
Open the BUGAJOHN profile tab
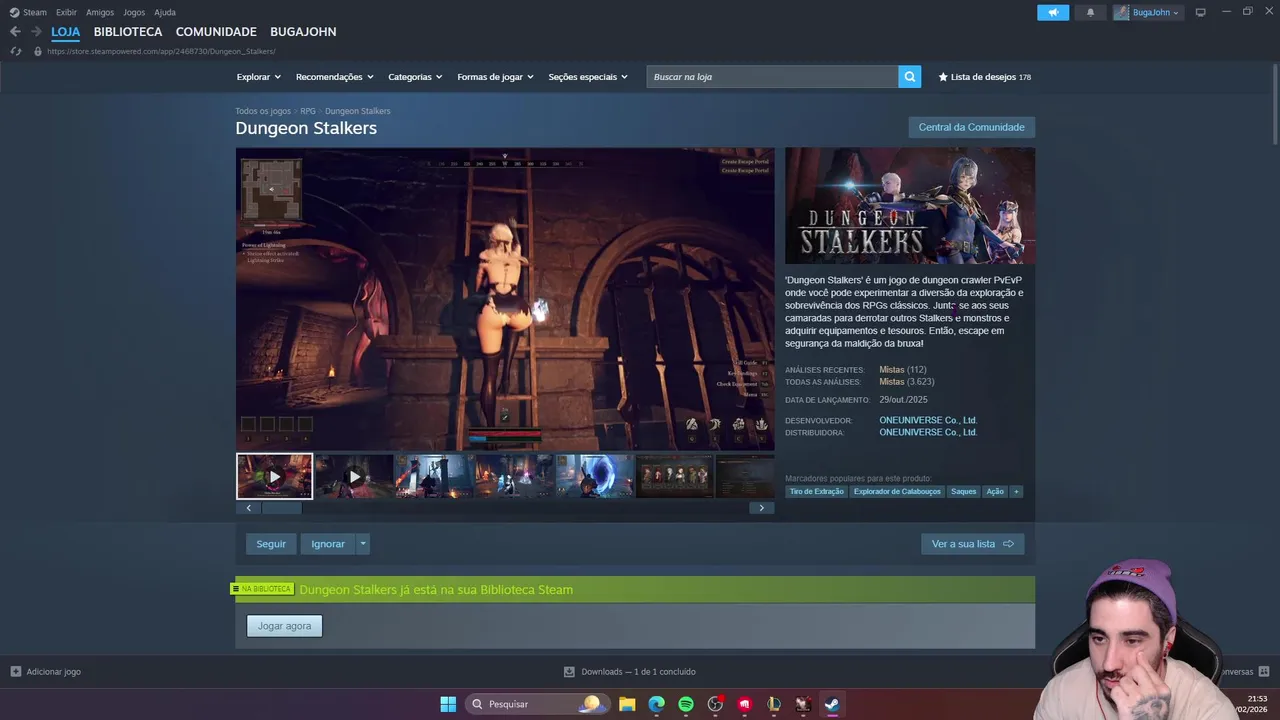click(x=303, y=32)
